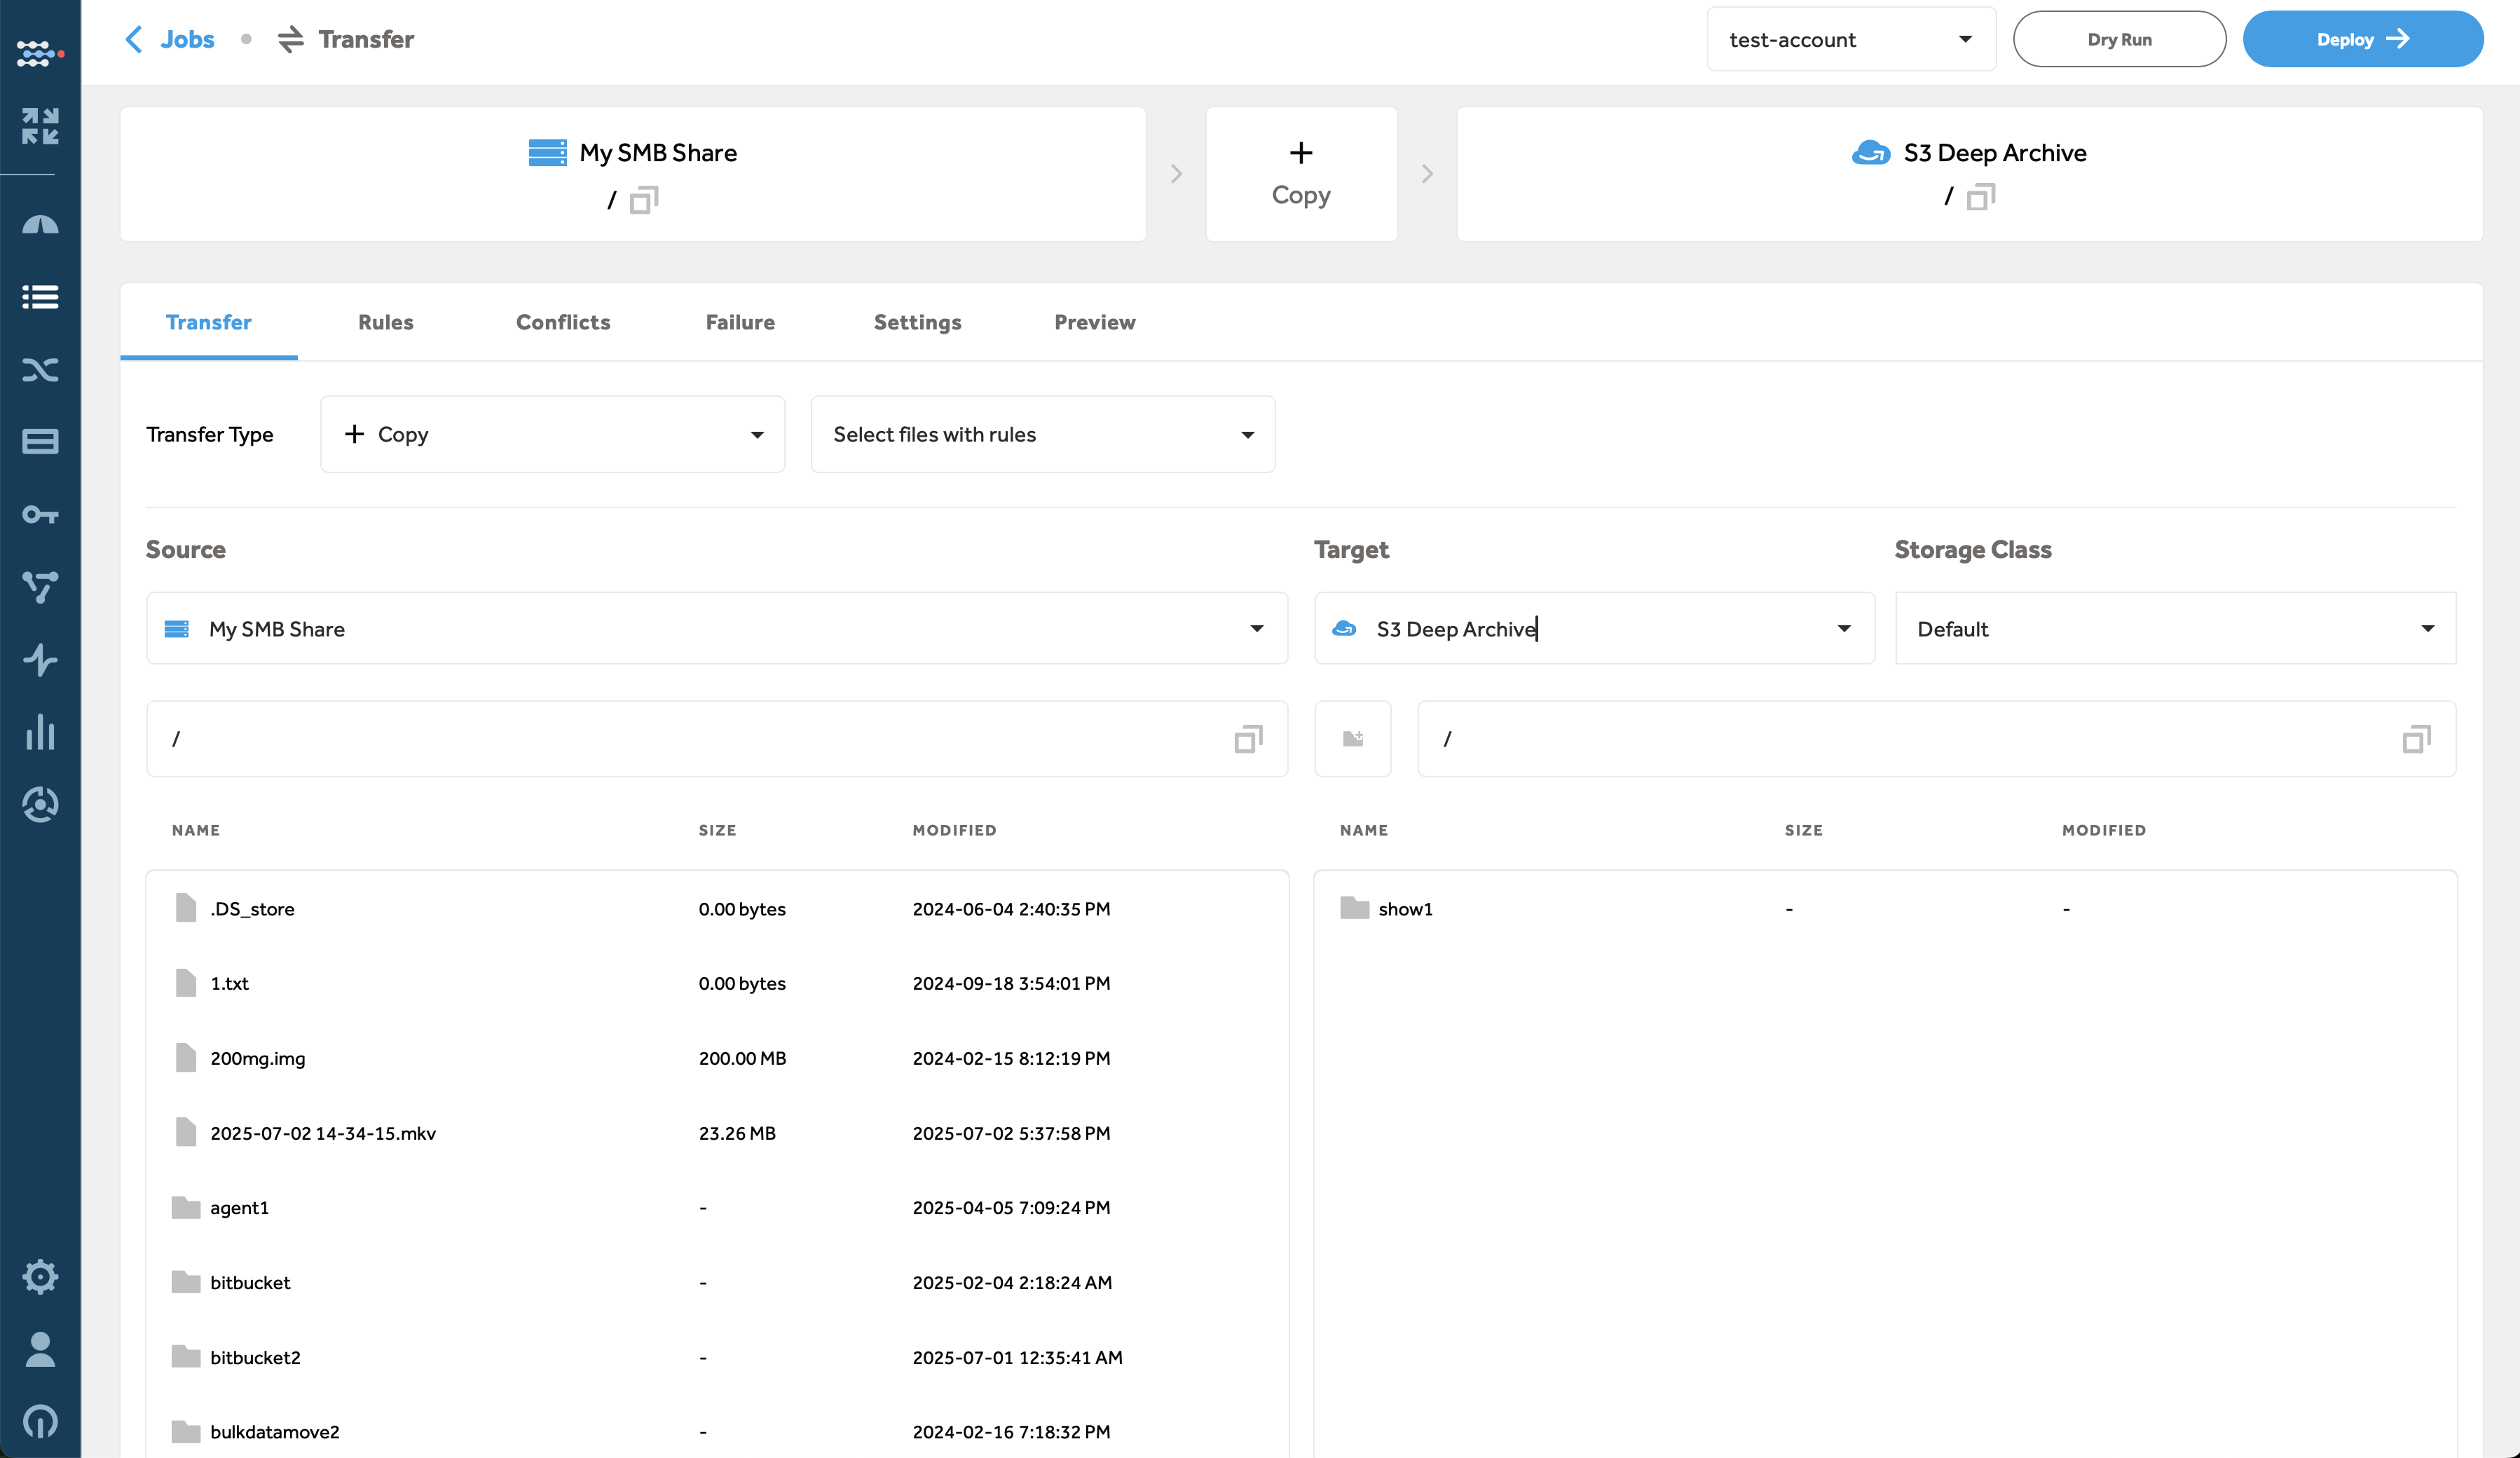Open the Source My SMB Share dropdown
The width and height of the screenshot is (2520, 1458).
pos(717,628)
